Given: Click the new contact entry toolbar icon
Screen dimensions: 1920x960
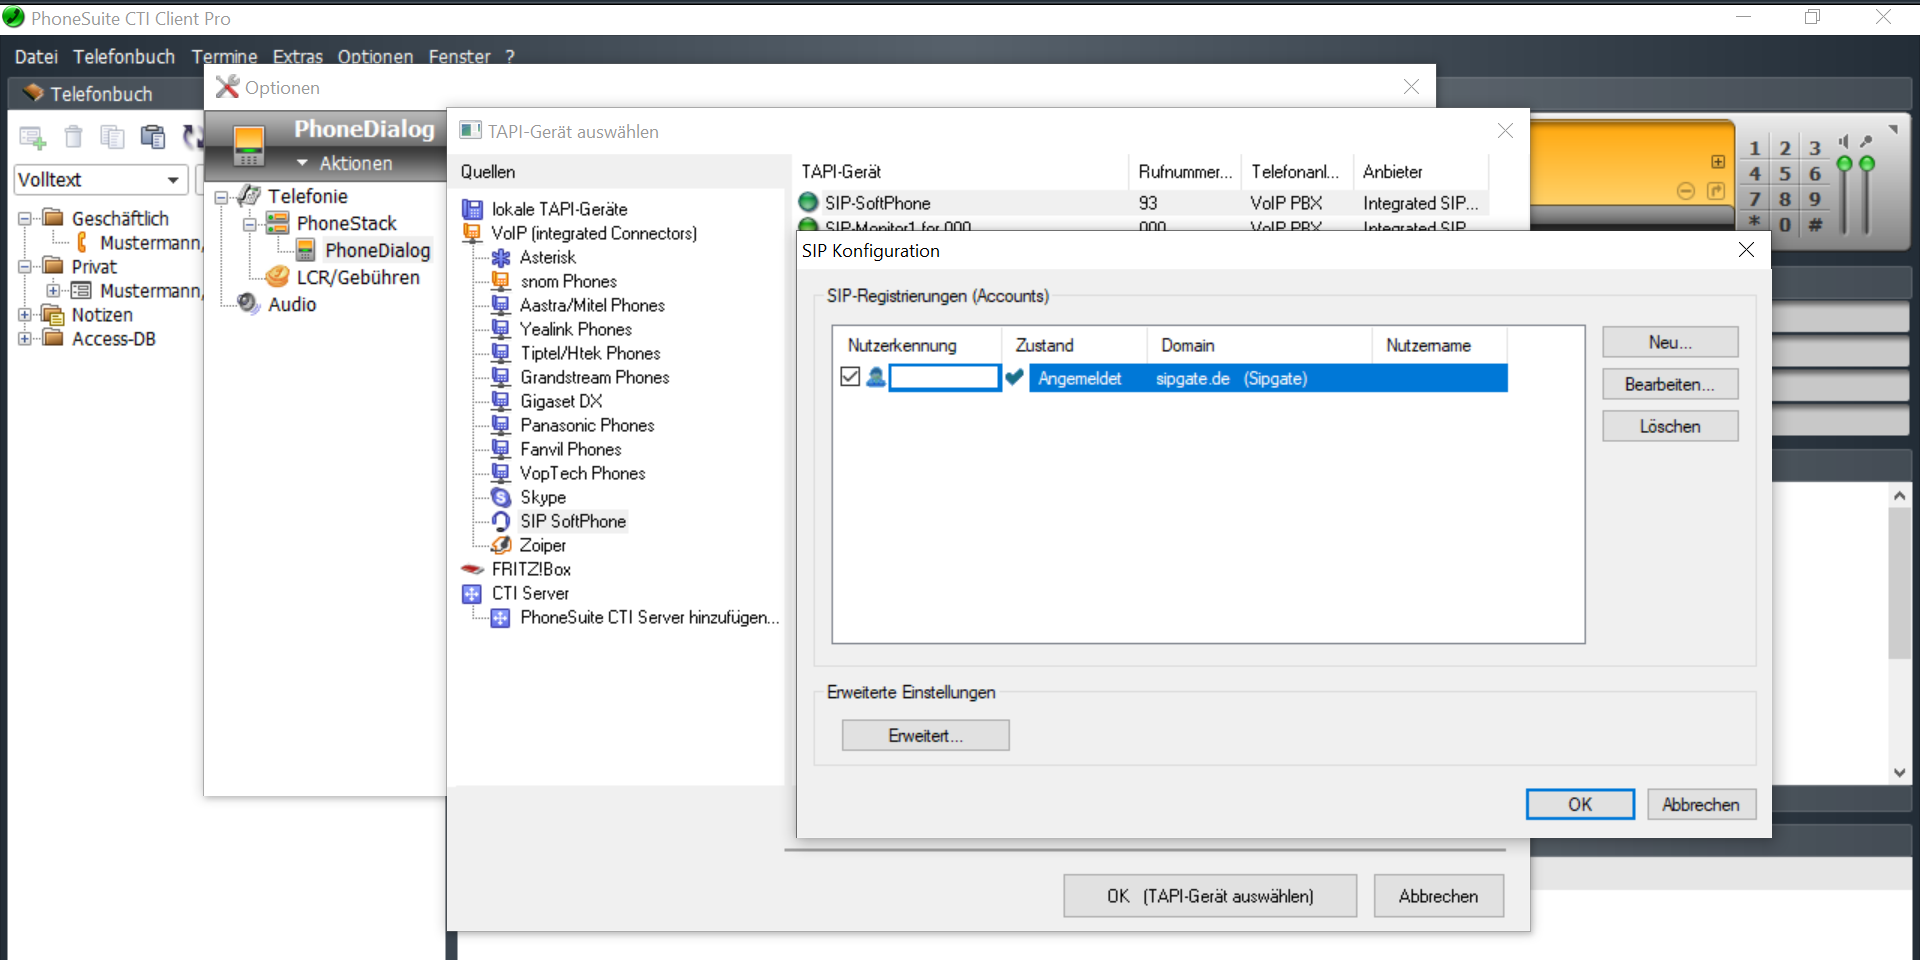Looking at the screenshot, I should pyautogui.click(x=33, y=137).
